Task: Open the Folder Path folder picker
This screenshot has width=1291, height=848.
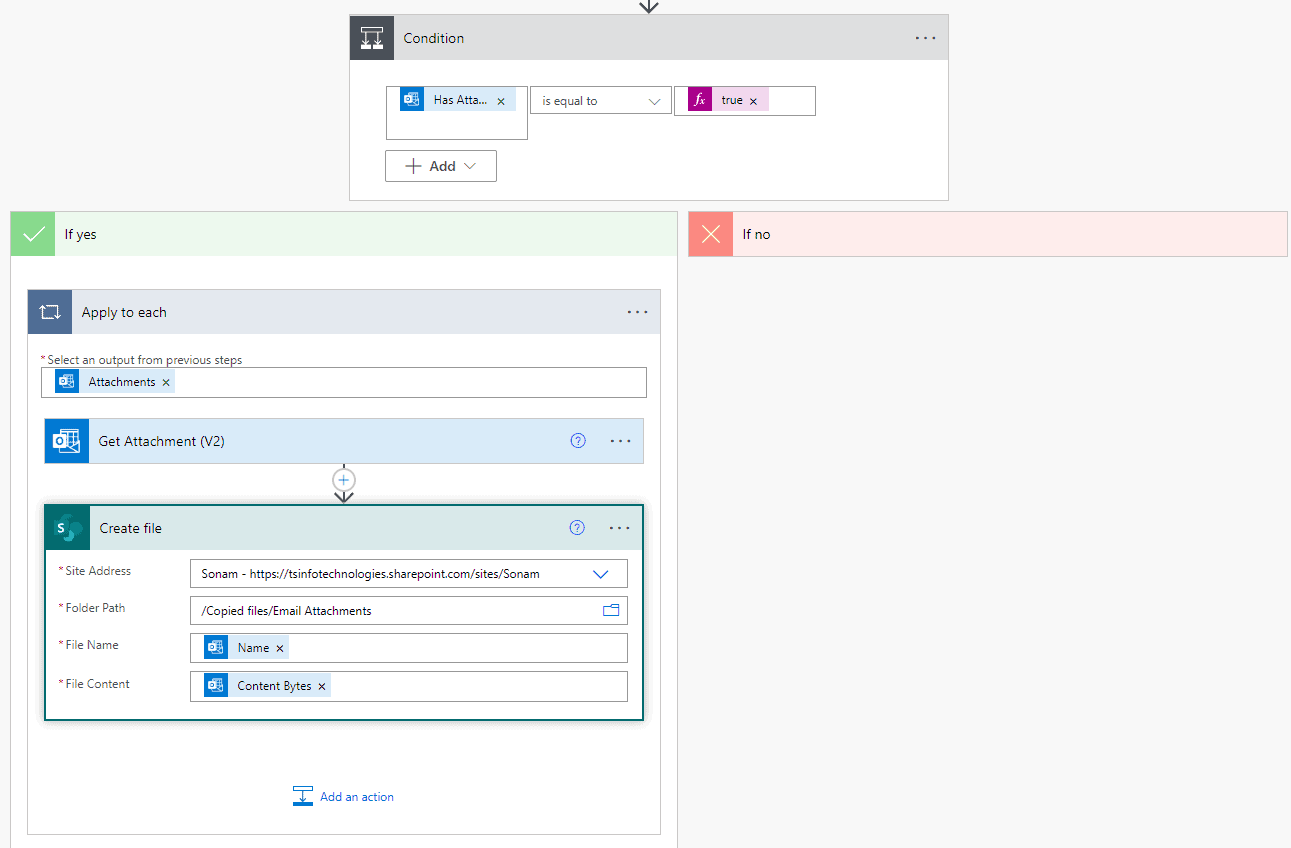Action: click(x=611, y=610)
